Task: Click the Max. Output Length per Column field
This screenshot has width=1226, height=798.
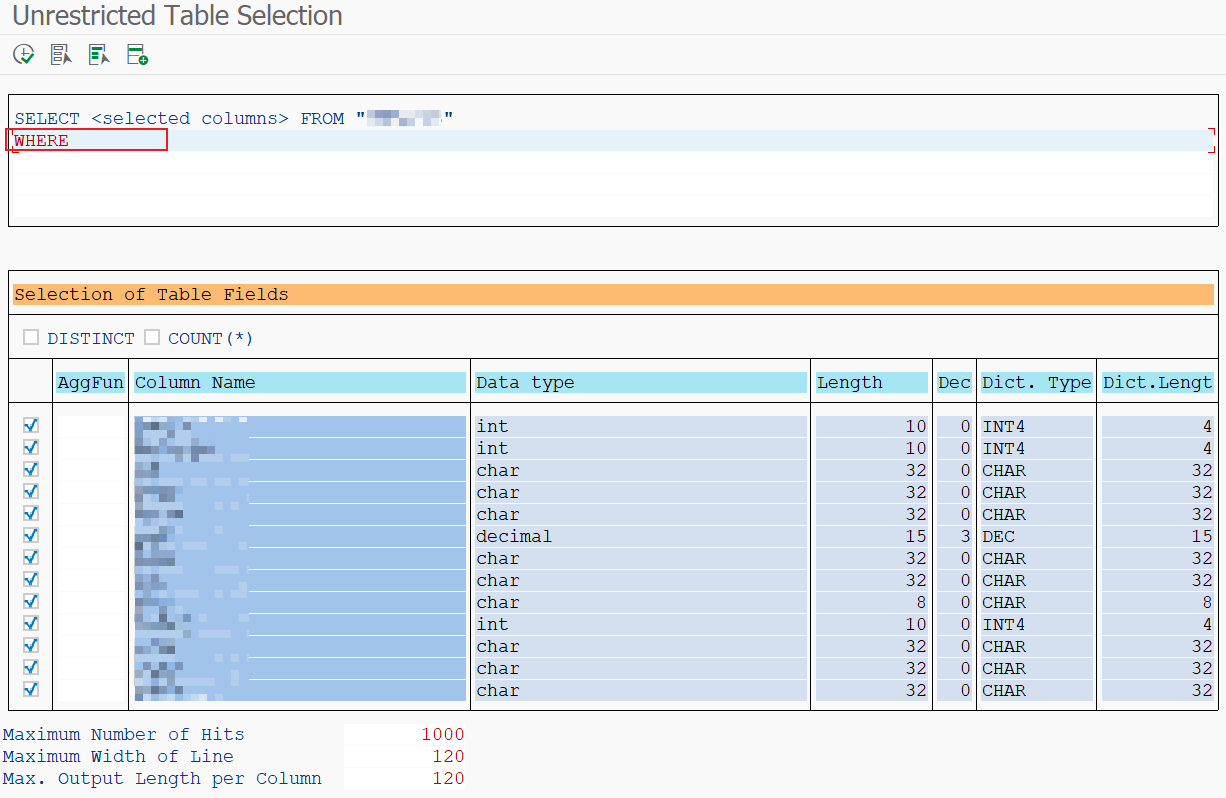Action: (x=405, y=779)
